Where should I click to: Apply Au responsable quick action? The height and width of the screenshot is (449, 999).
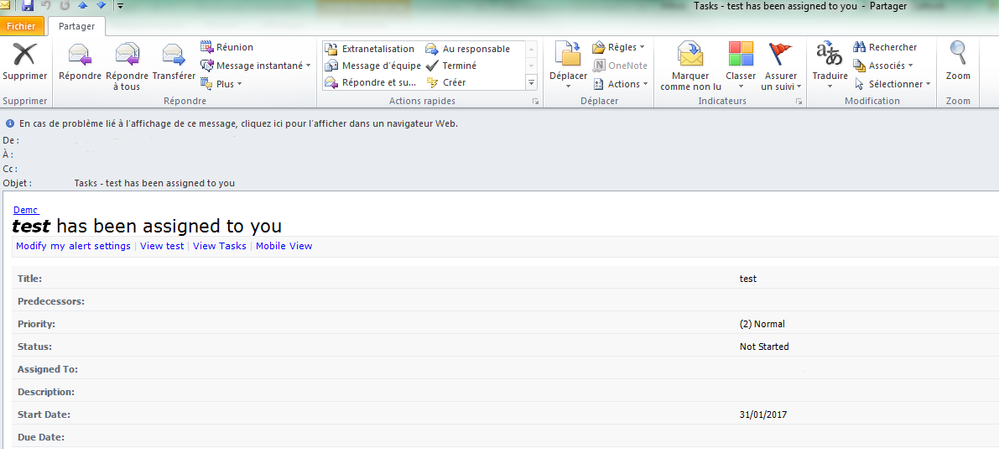468,49
